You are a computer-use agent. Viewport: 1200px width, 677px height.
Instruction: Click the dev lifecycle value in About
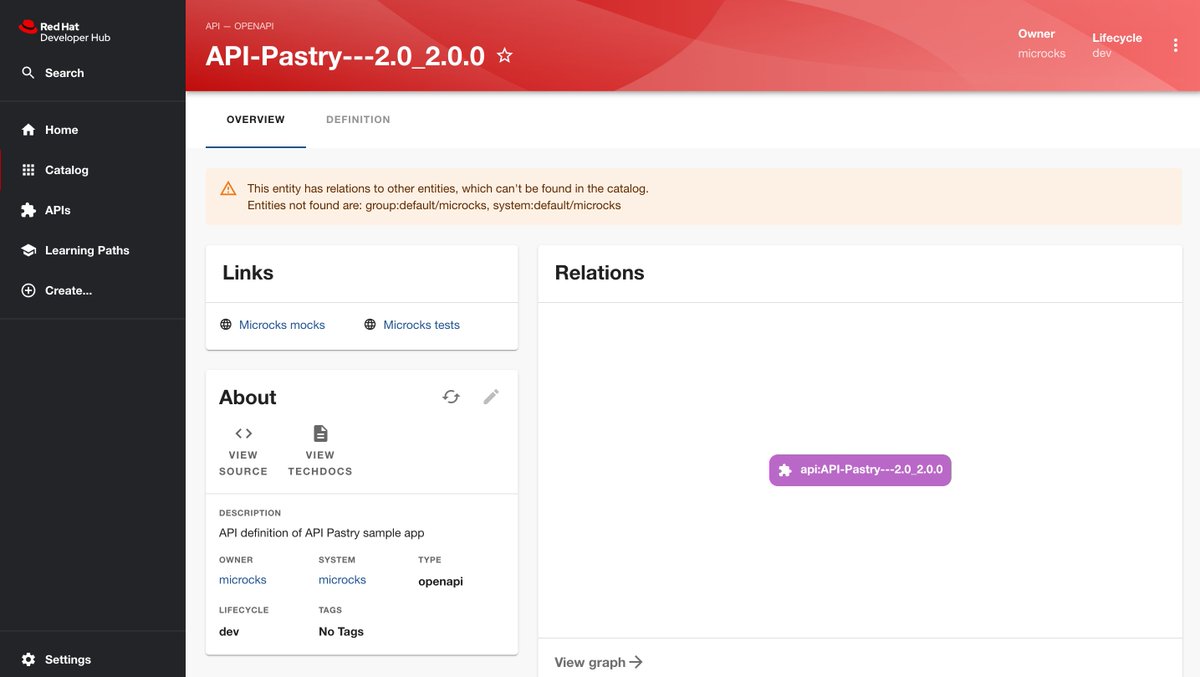[229, 632]
